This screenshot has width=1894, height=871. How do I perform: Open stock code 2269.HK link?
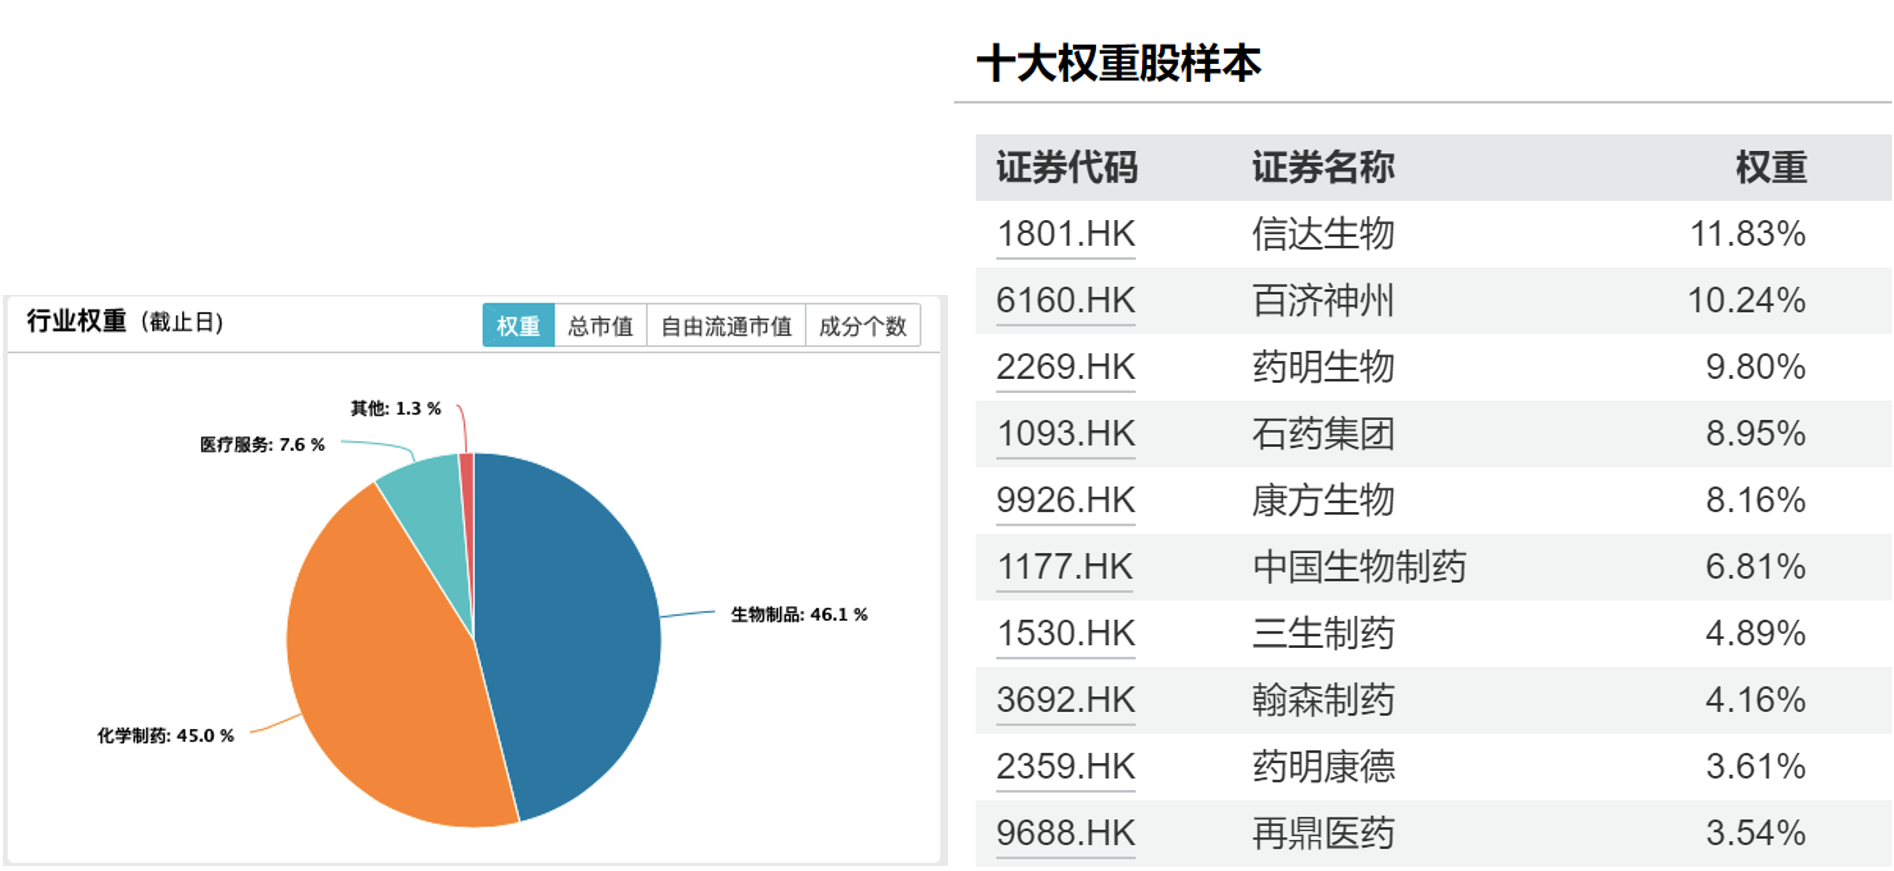pos(1066,367)
